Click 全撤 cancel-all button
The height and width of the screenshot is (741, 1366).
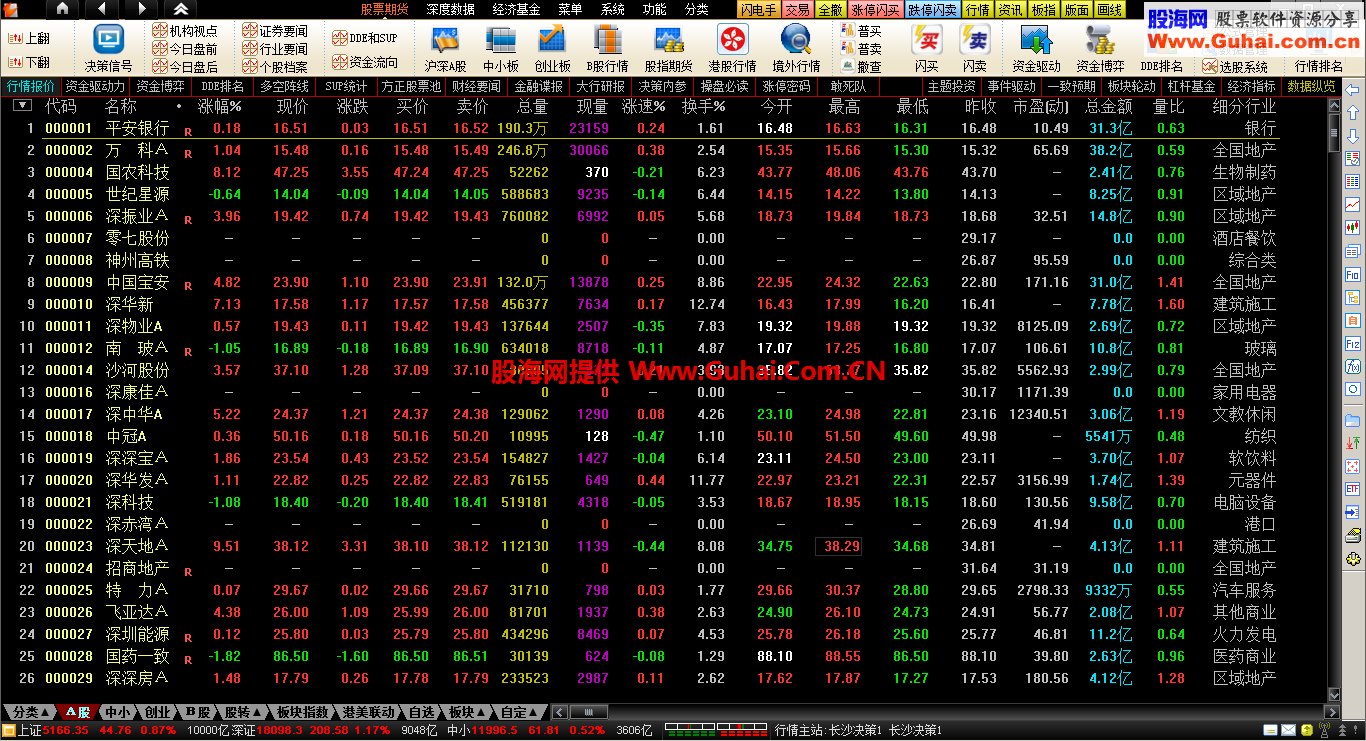[x=830, y=10]
